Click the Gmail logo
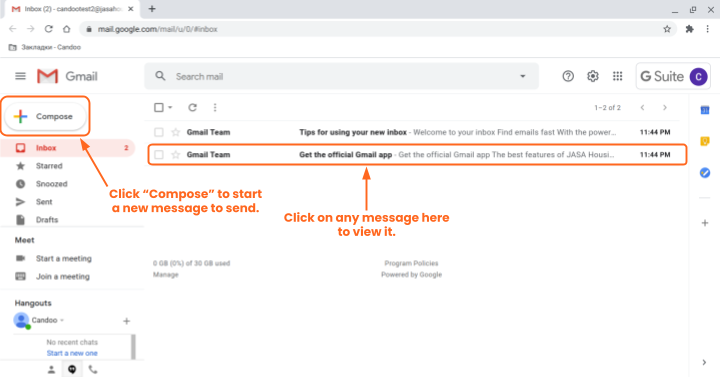This screenshot has width=720, height=377. click(x=68, y=76)
